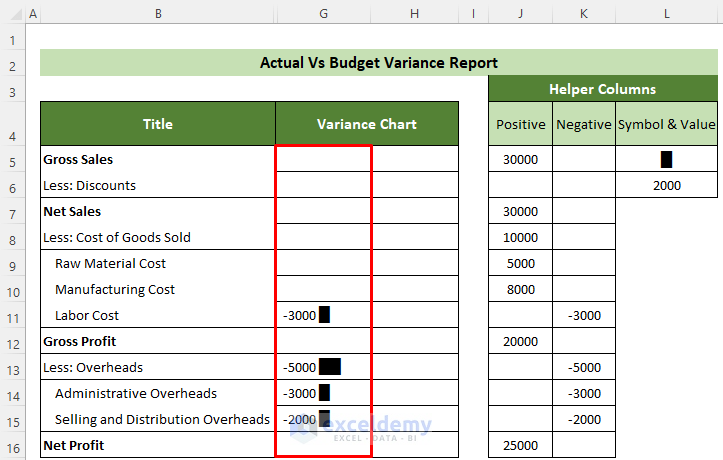Click the Title header cell

pos(158,124)
